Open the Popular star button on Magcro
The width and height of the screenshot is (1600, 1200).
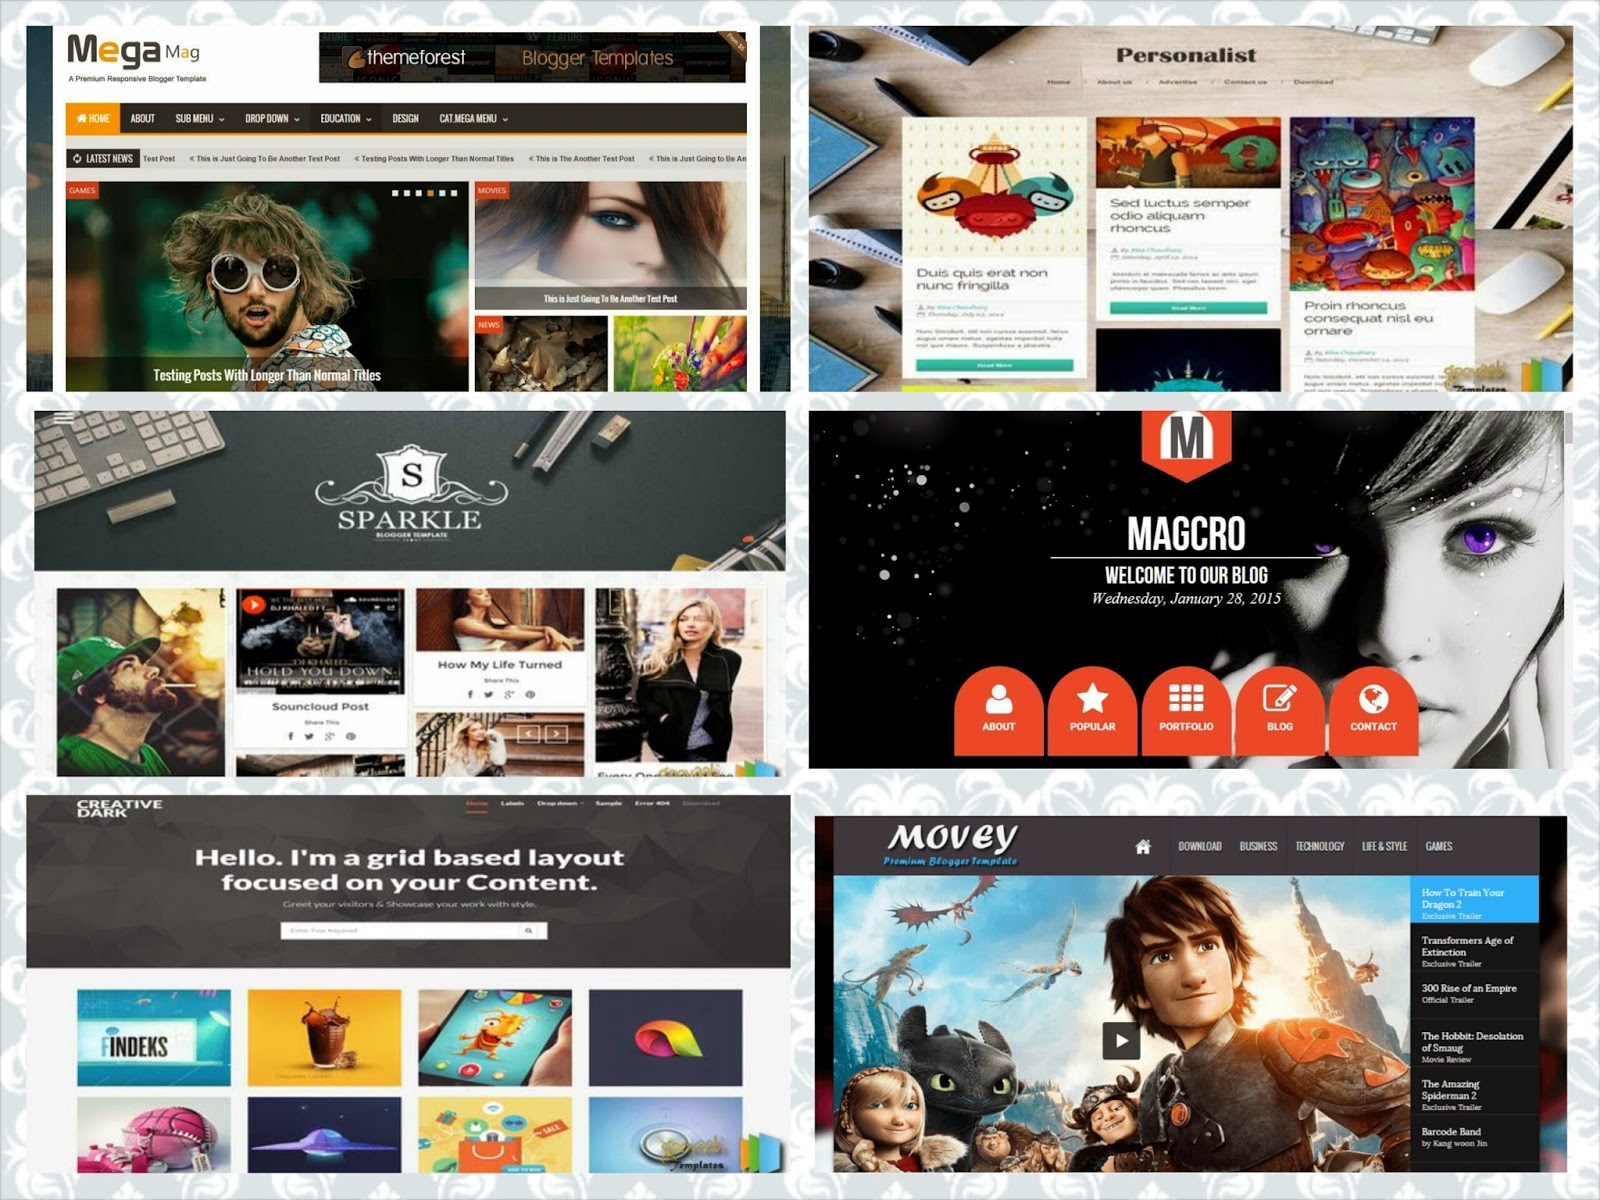point(1092,709)
